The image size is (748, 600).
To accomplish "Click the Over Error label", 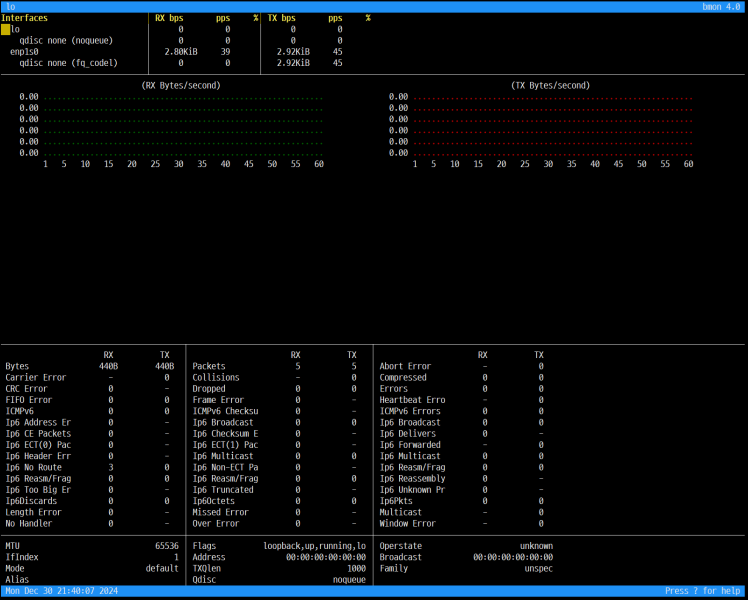I will 216,523.
